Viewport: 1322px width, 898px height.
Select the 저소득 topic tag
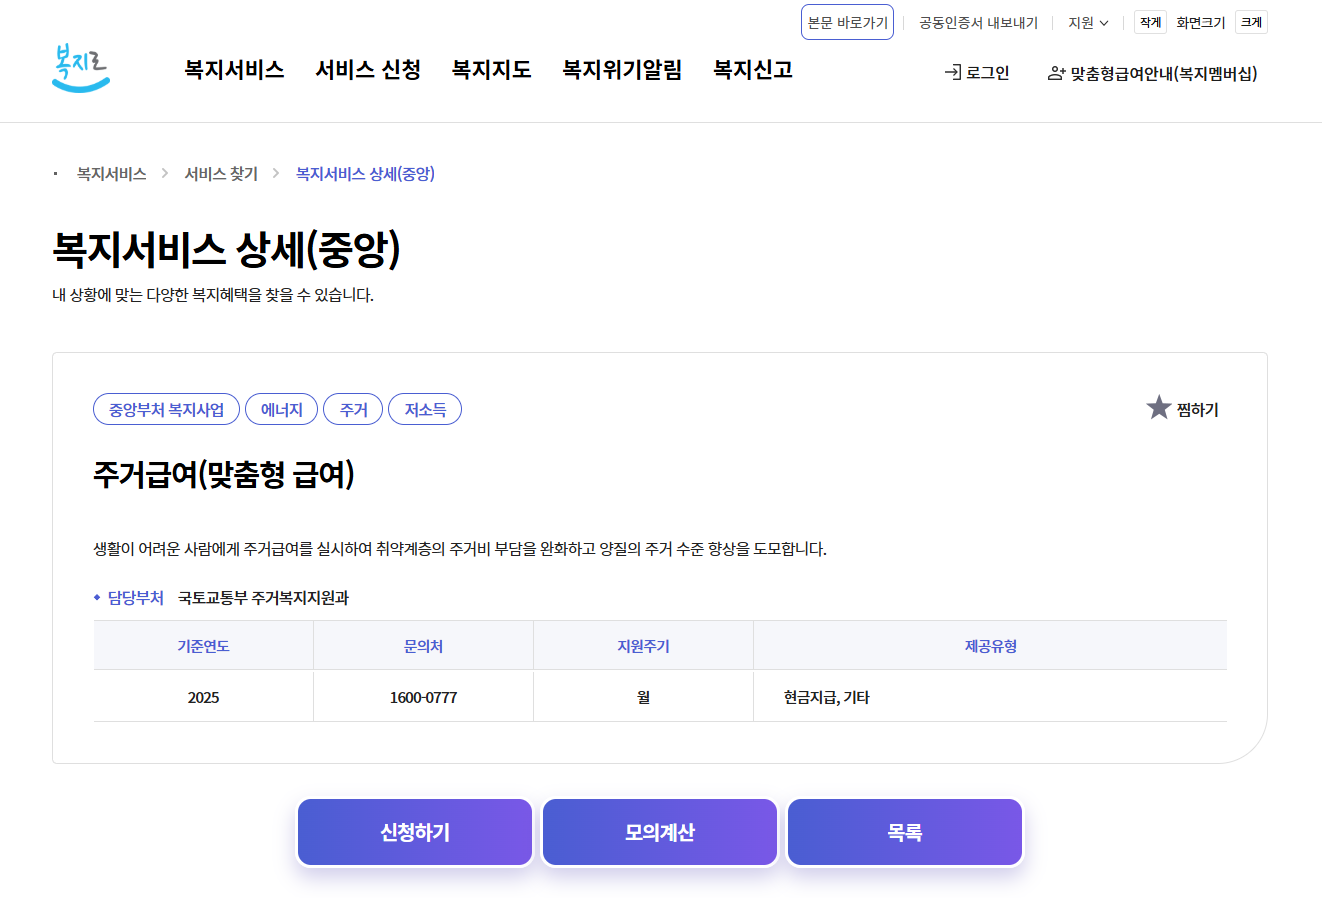click(x=425, y=408)
